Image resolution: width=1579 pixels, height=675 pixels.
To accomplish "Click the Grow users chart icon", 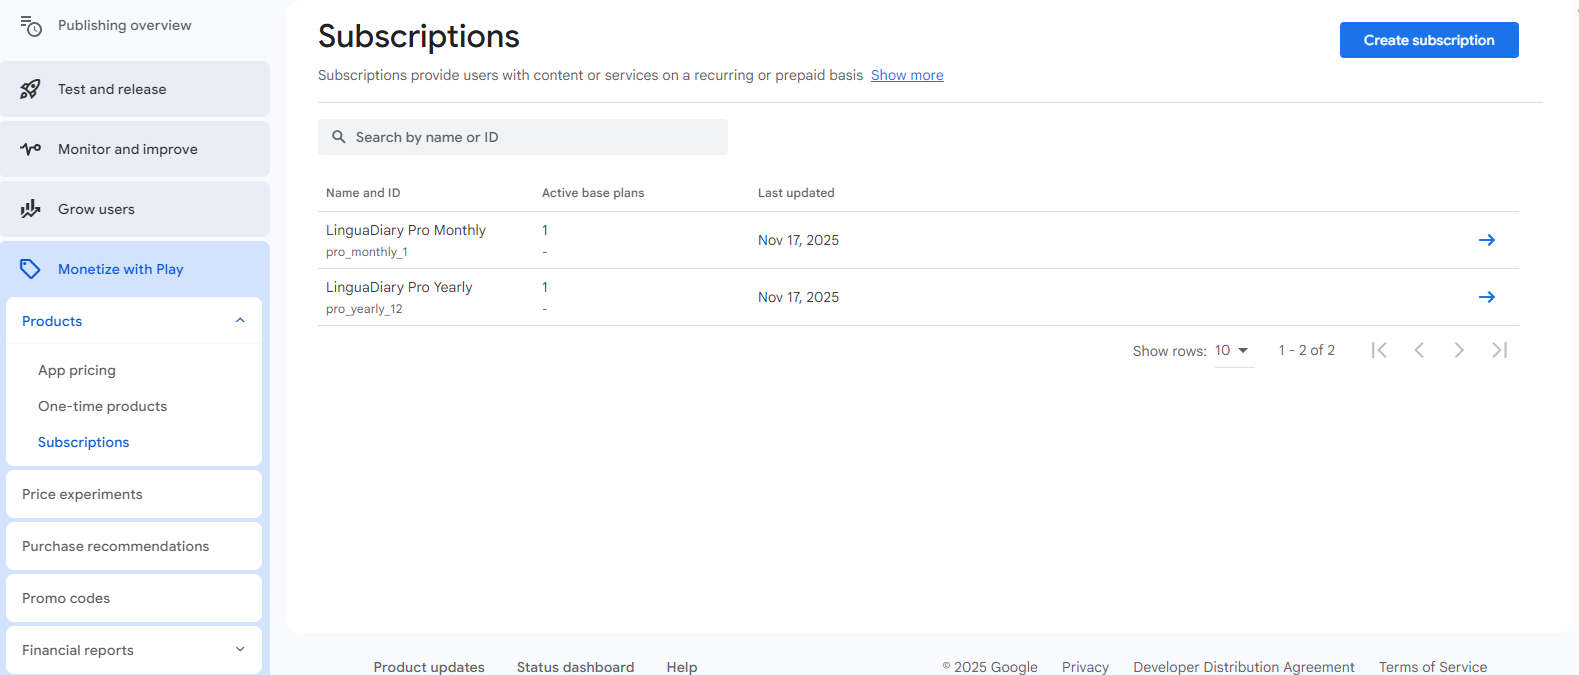I will click(31, 209).
